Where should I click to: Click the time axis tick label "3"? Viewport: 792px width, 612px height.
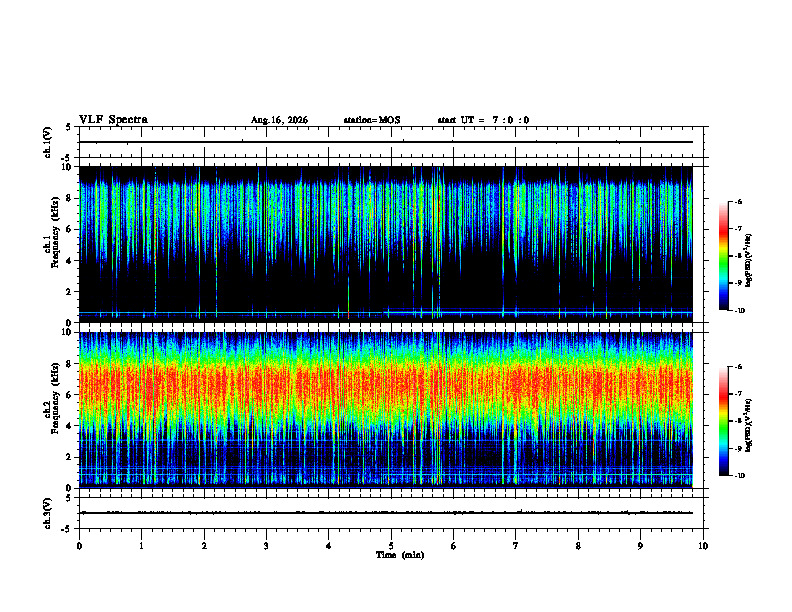tap(266, 546)
